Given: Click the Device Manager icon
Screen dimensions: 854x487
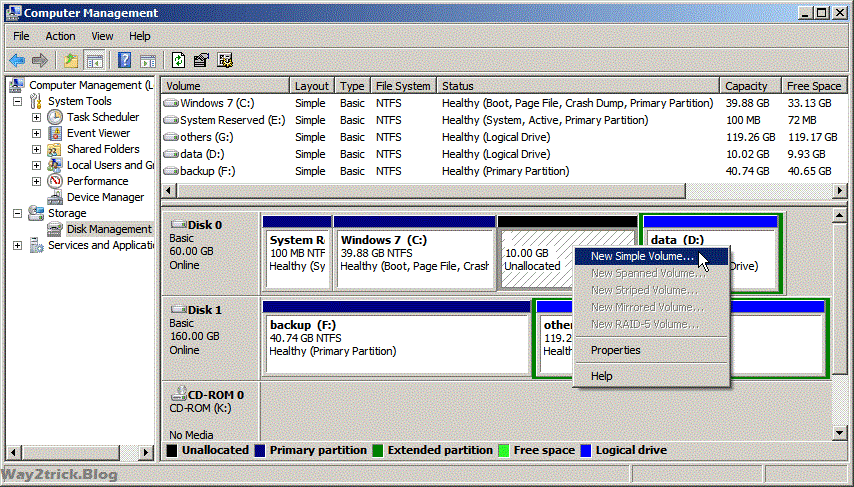Looking at the screenshot, I should [54, 197].
